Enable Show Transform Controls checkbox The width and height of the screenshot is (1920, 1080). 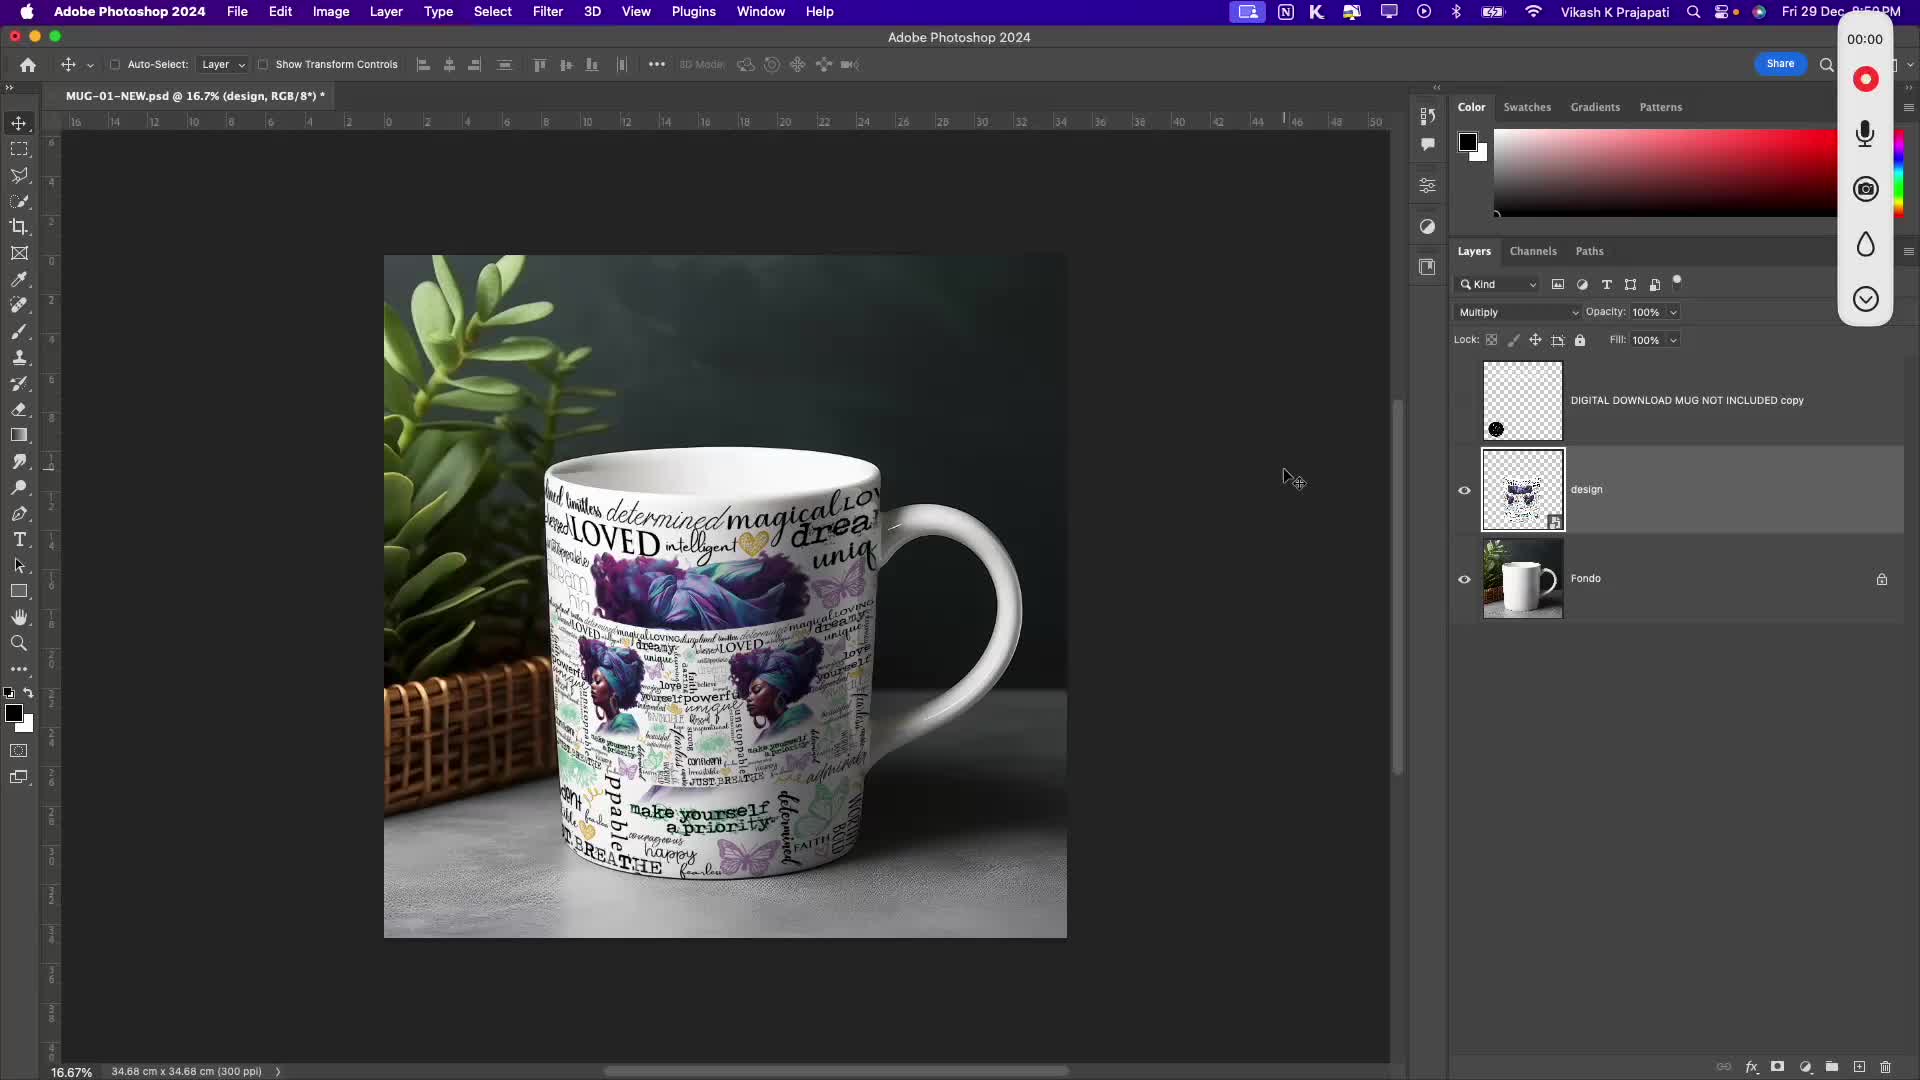click(x=263, y=65)
